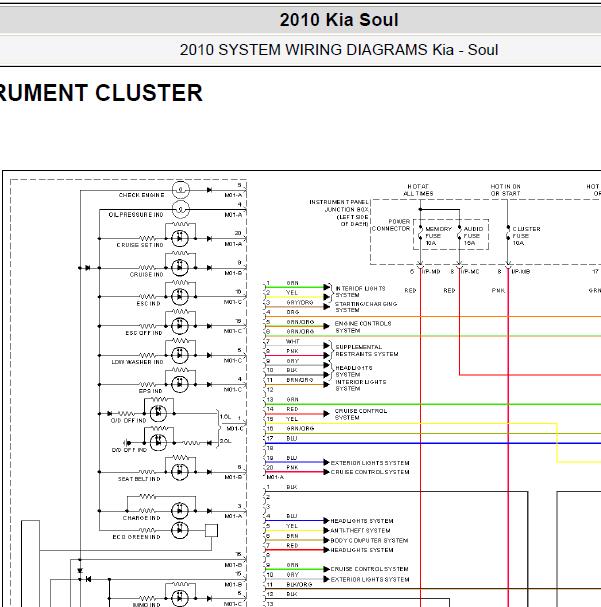
Task: Click the blue wire at pin 17
Action: [433, 443]
